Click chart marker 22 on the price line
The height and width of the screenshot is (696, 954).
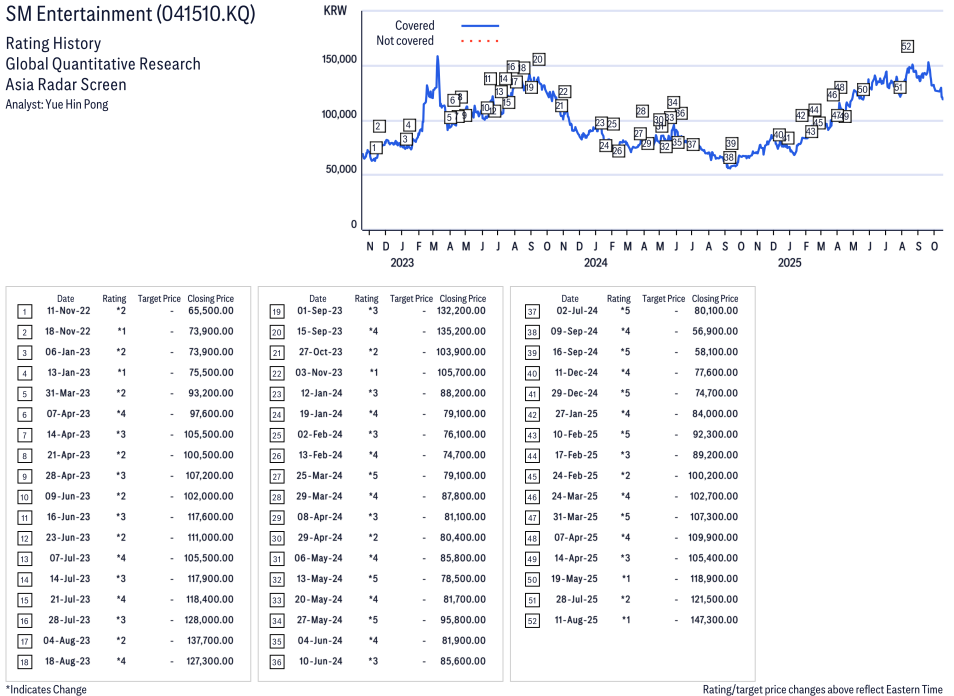point(564,92)
